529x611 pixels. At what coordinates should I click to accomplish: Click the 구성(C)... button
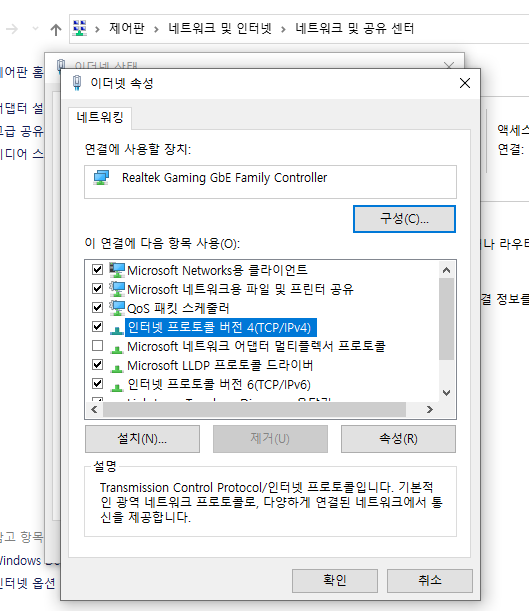404,219
